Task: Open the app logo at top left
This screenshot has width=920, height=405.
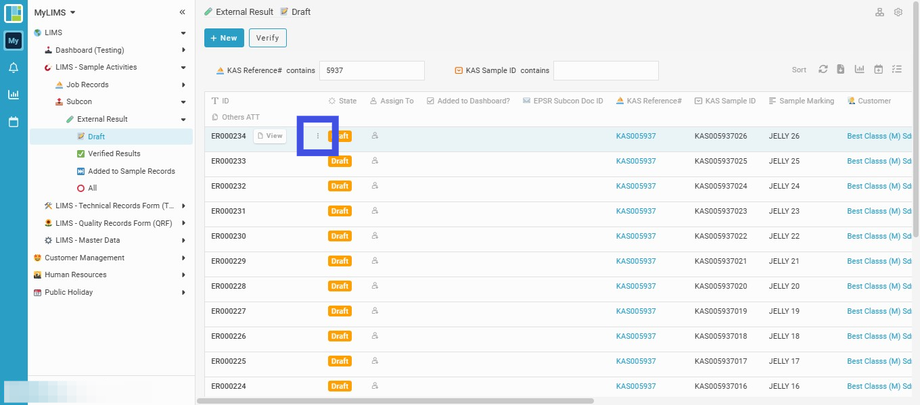Action: pos(13,13)
